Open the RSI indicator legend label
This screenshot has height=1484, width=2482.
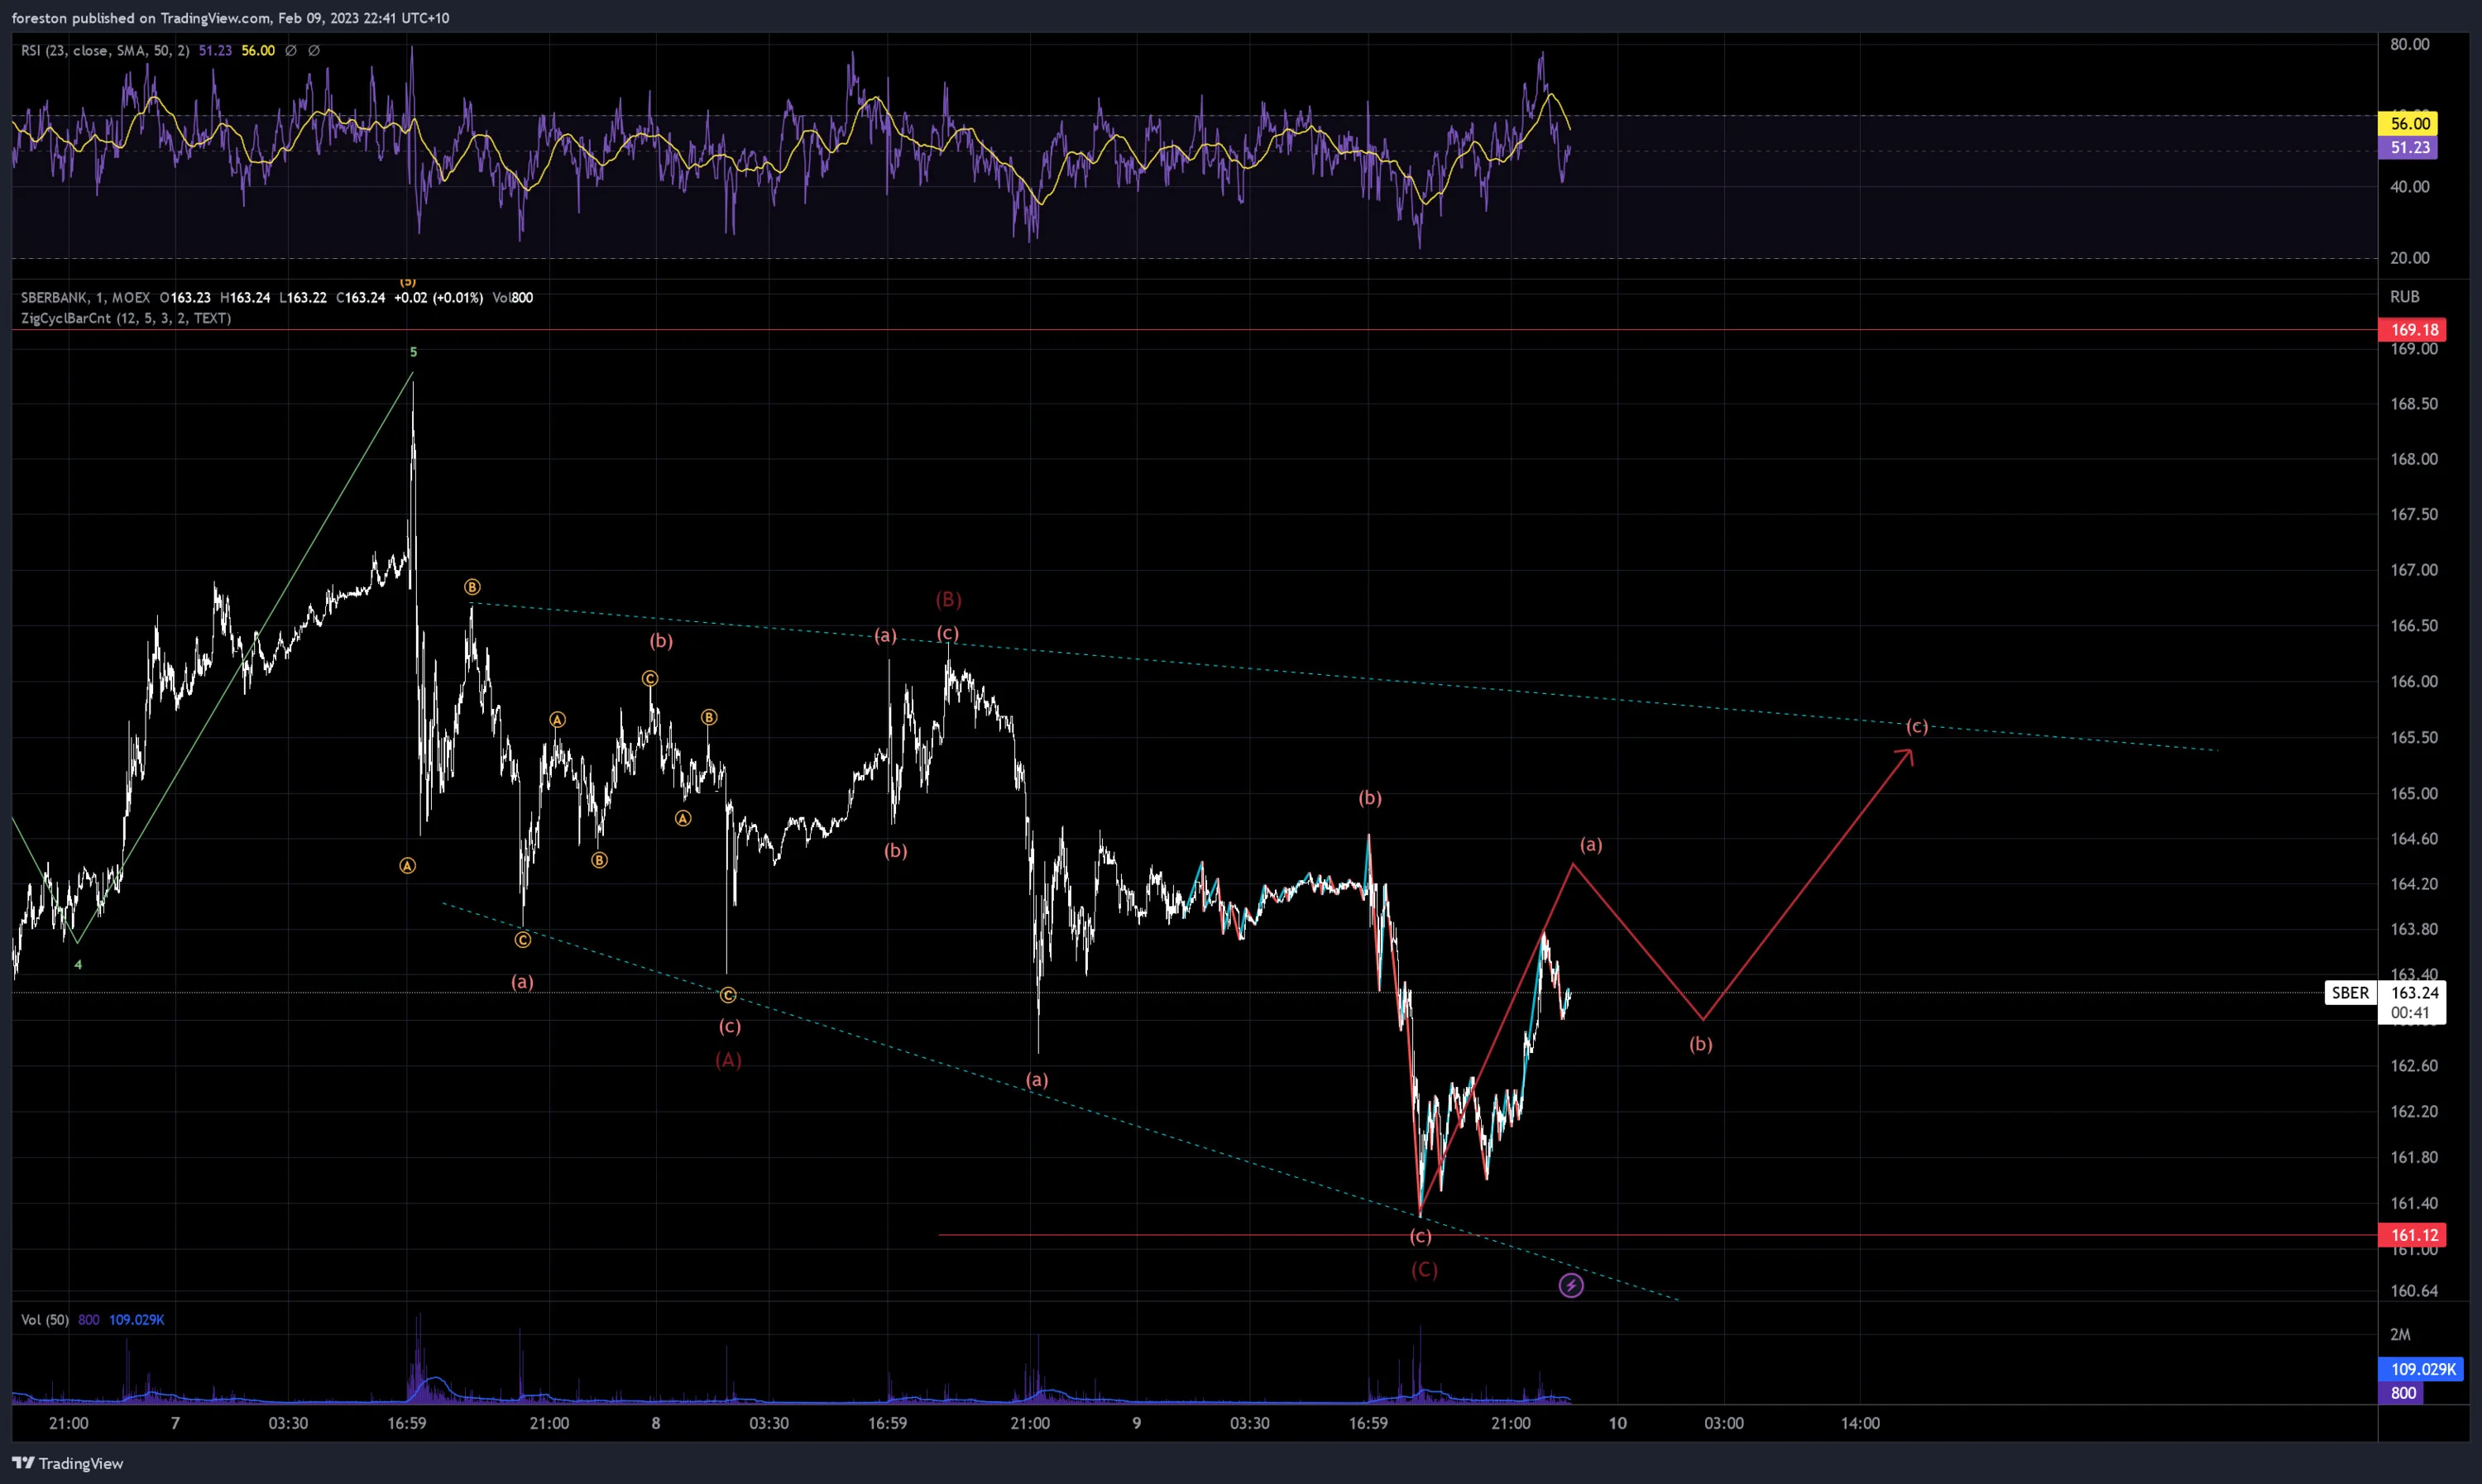coord(105,50)
